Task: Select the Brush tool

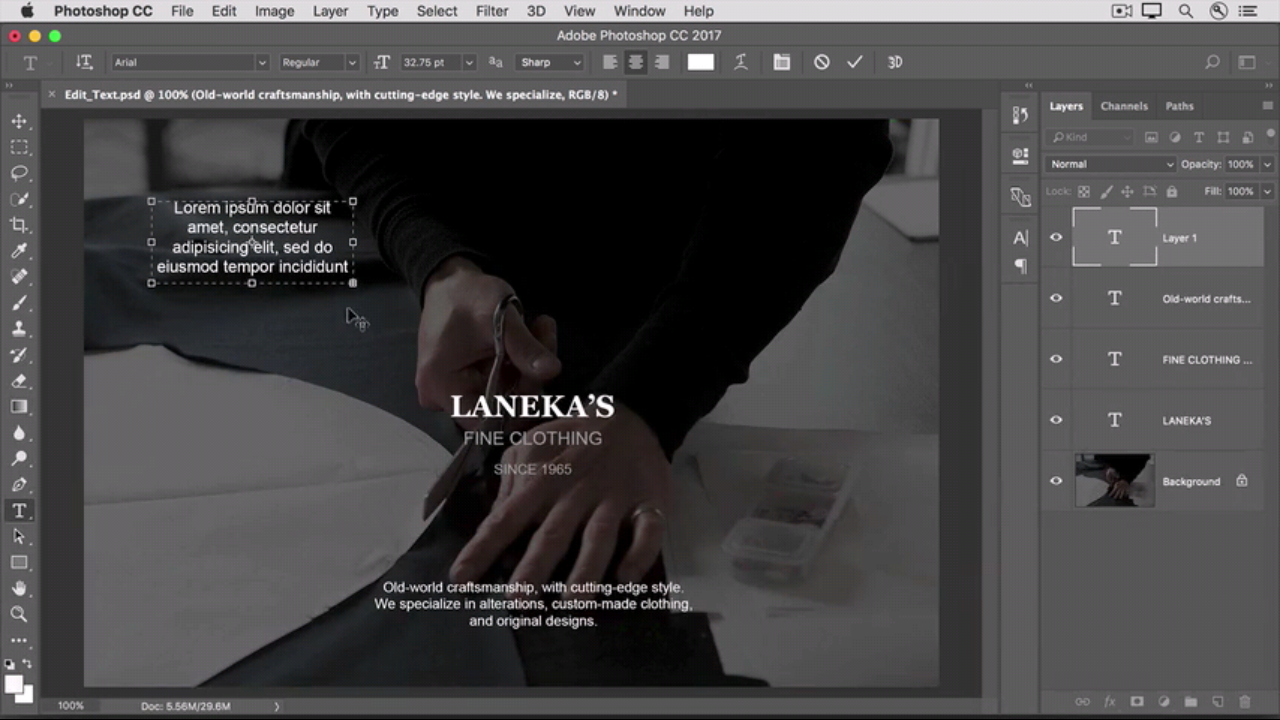Action: pos(19,303)
